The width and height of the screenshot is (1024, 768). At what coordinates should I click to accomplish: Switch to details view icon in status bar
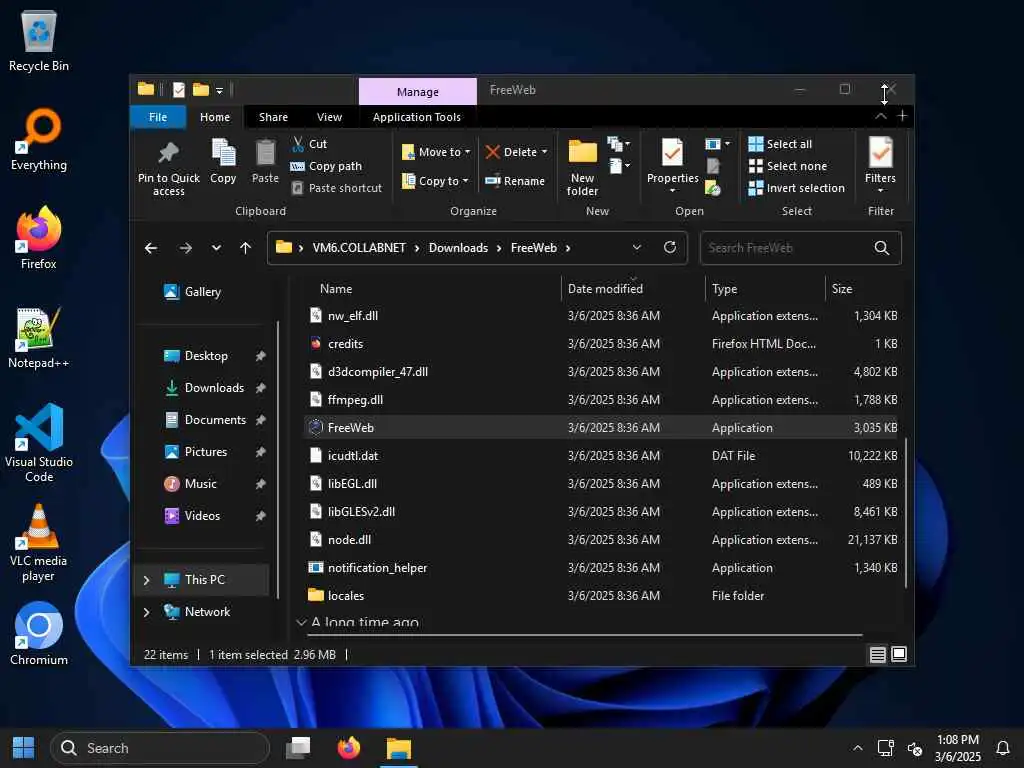point(878,654)
